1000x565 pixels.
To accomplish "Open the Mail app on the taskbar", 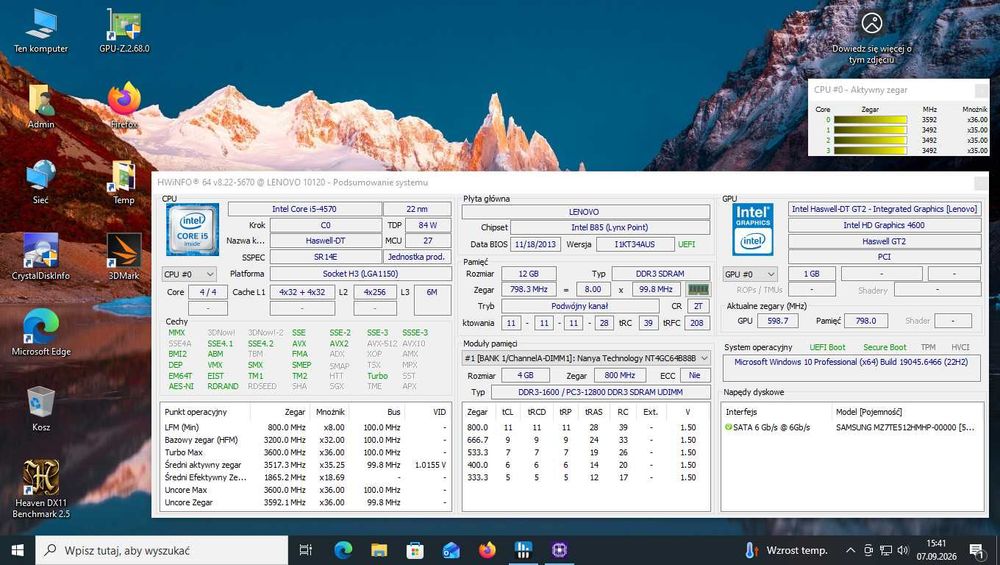I will (452, 550).
